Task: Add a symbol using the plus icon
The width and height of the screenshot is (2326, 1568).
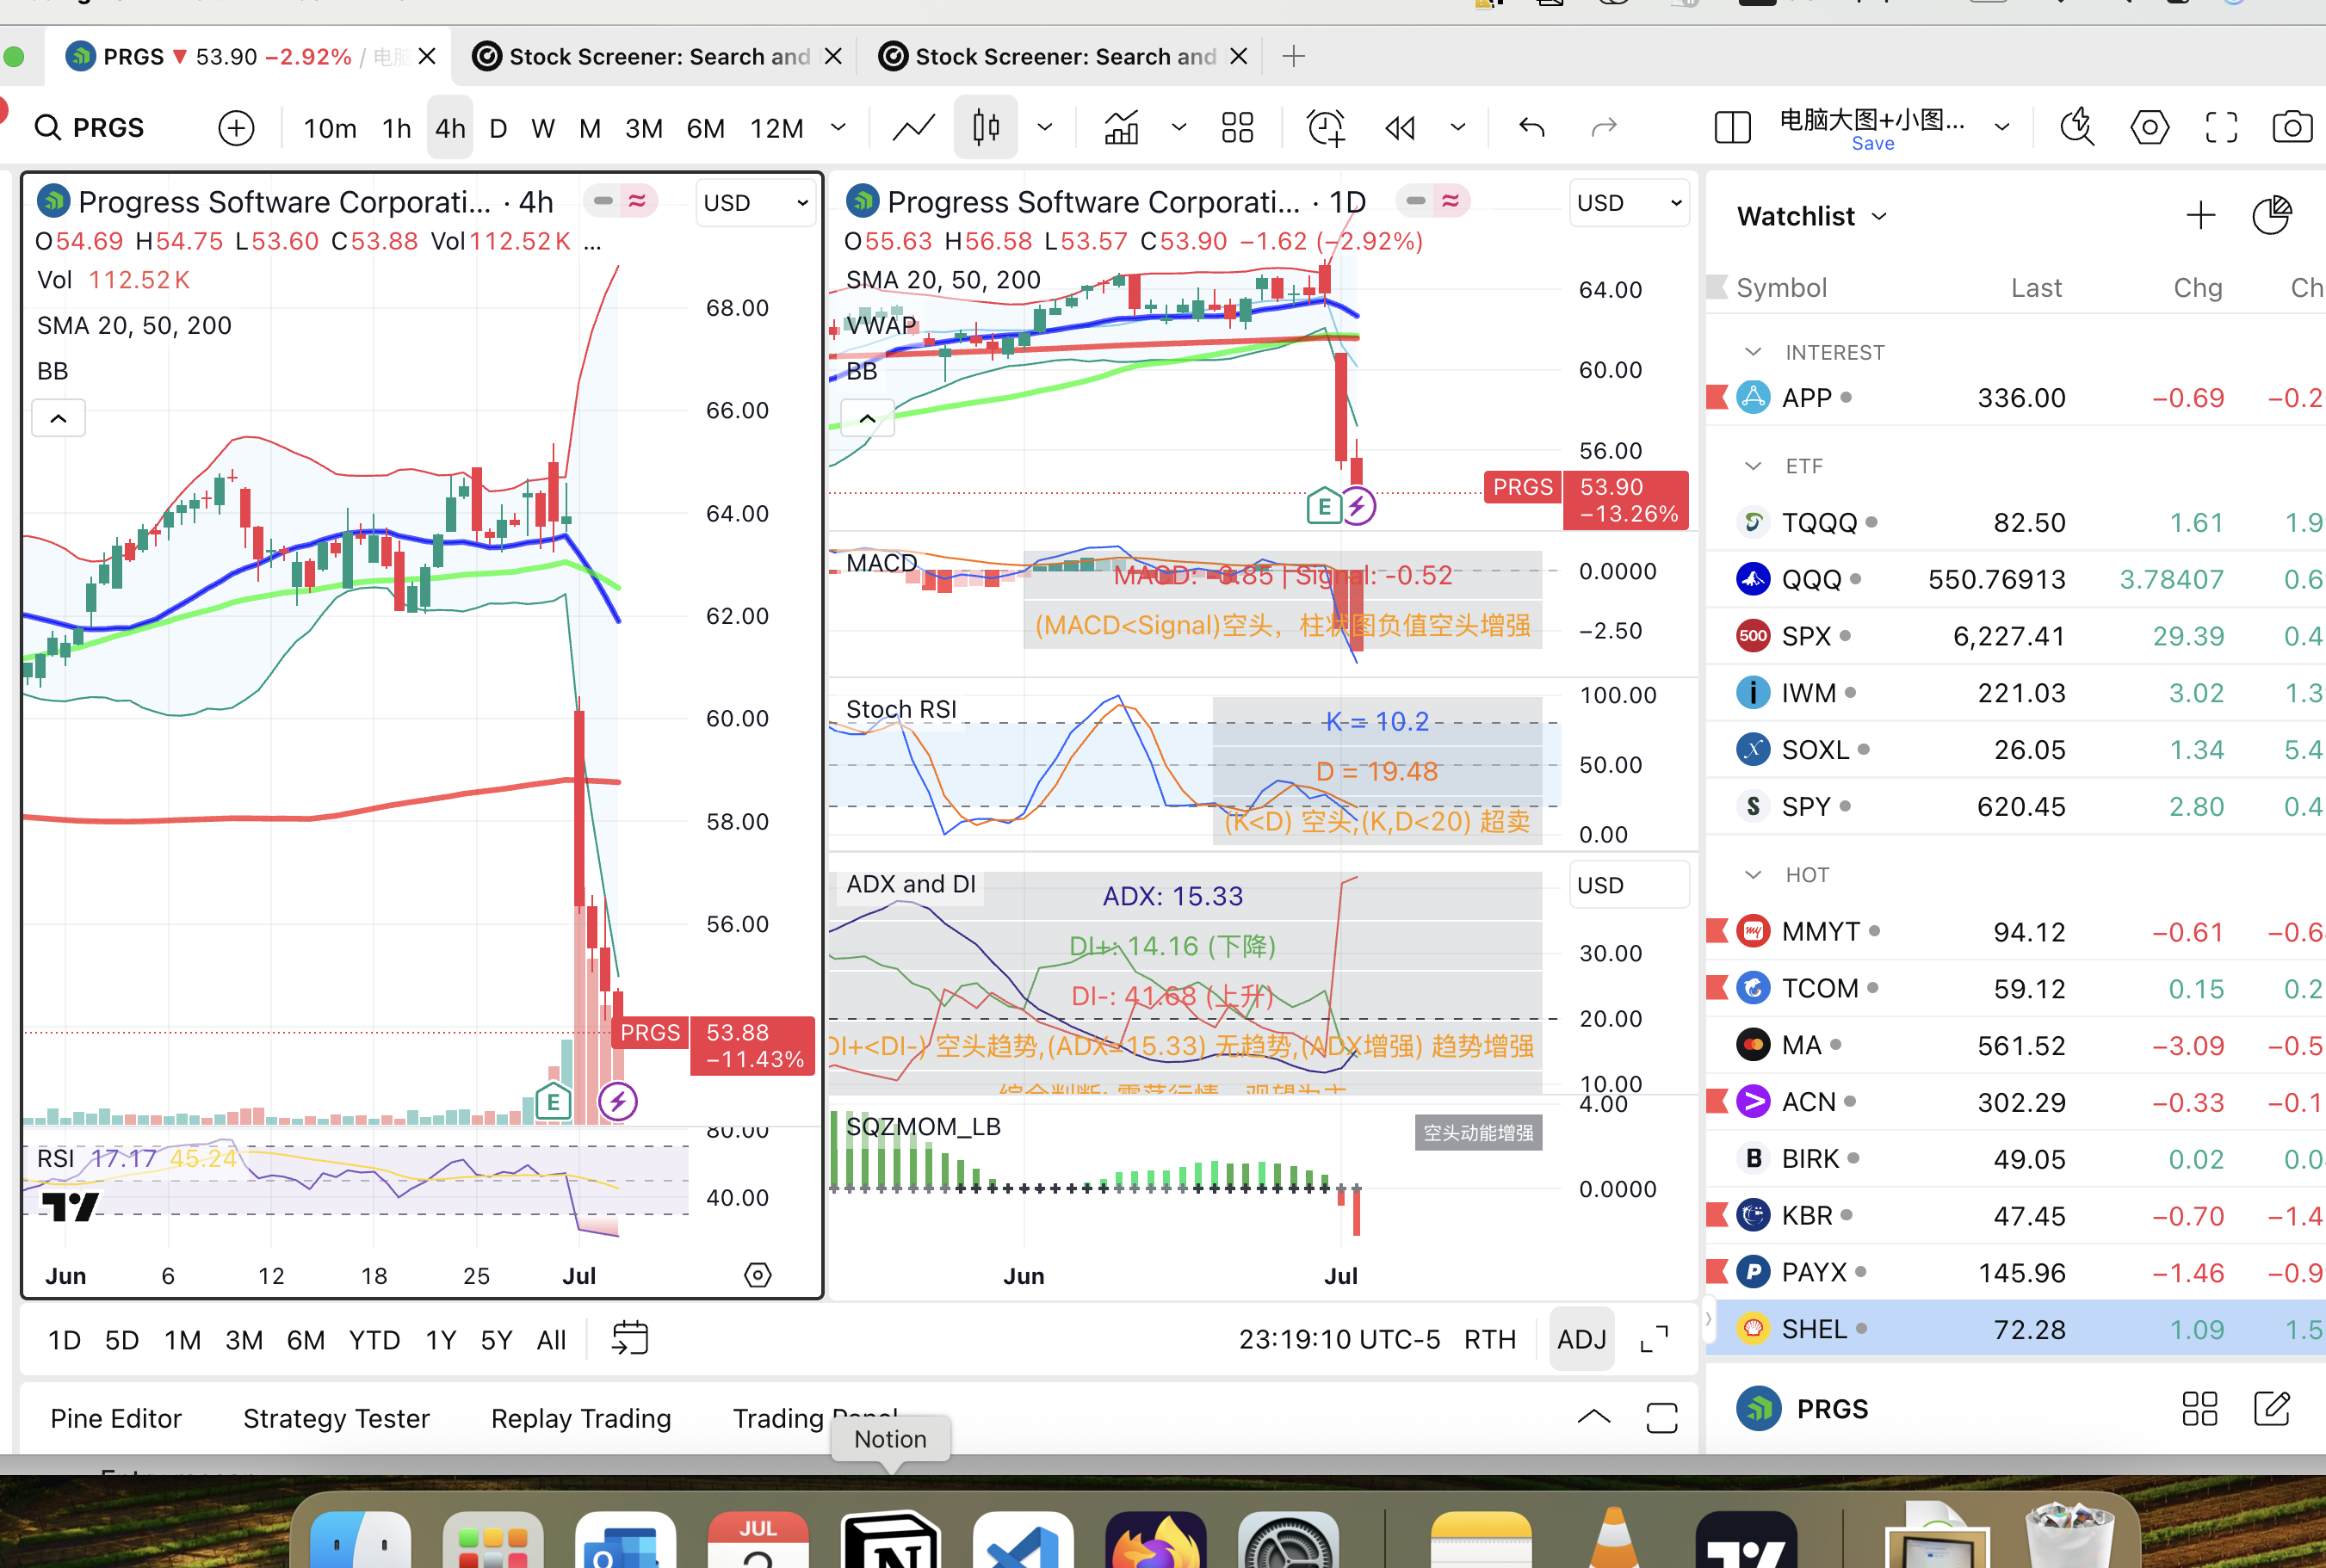Action: (235, 127)
